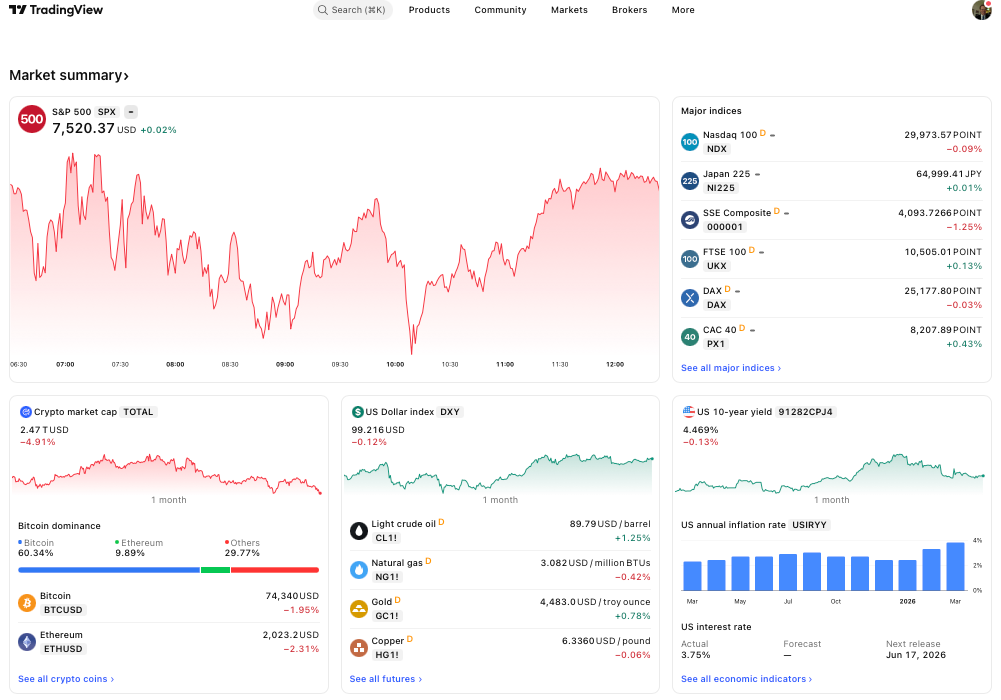
Task: Click the S&P 500 red logo icon
Action: [31, 119]
